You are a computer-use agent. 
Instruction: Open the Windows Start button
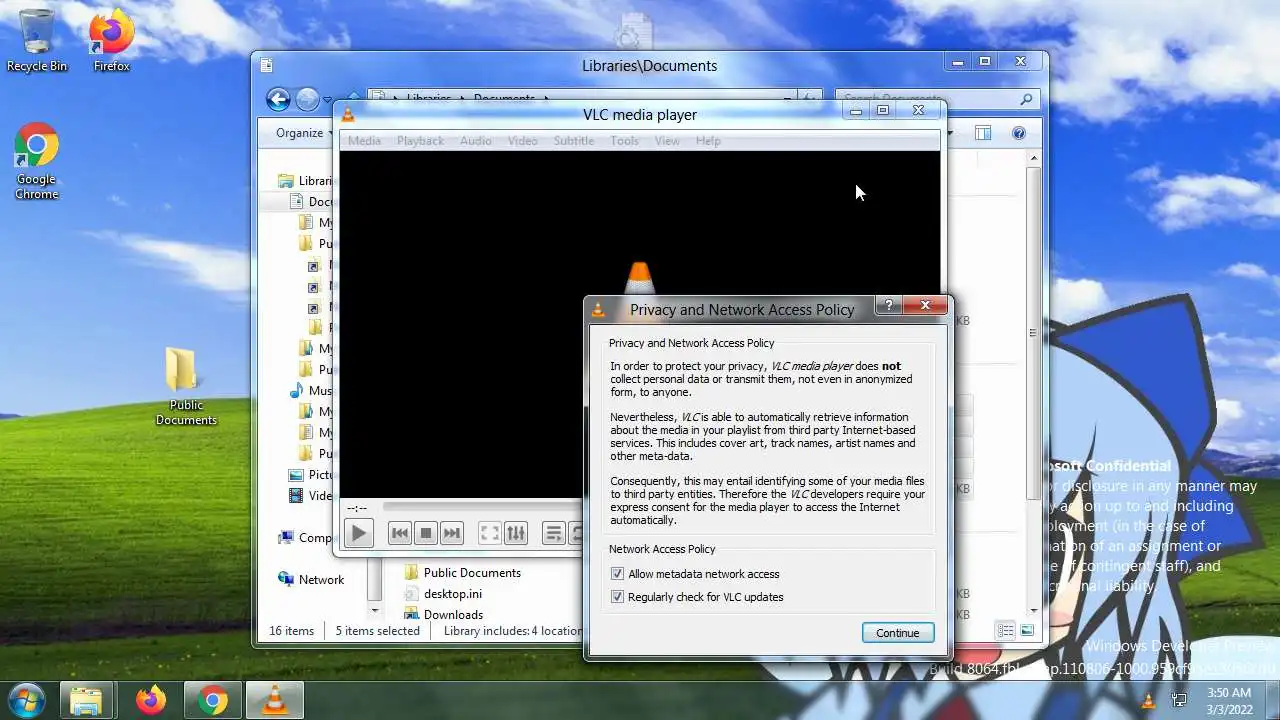point(26,700)
